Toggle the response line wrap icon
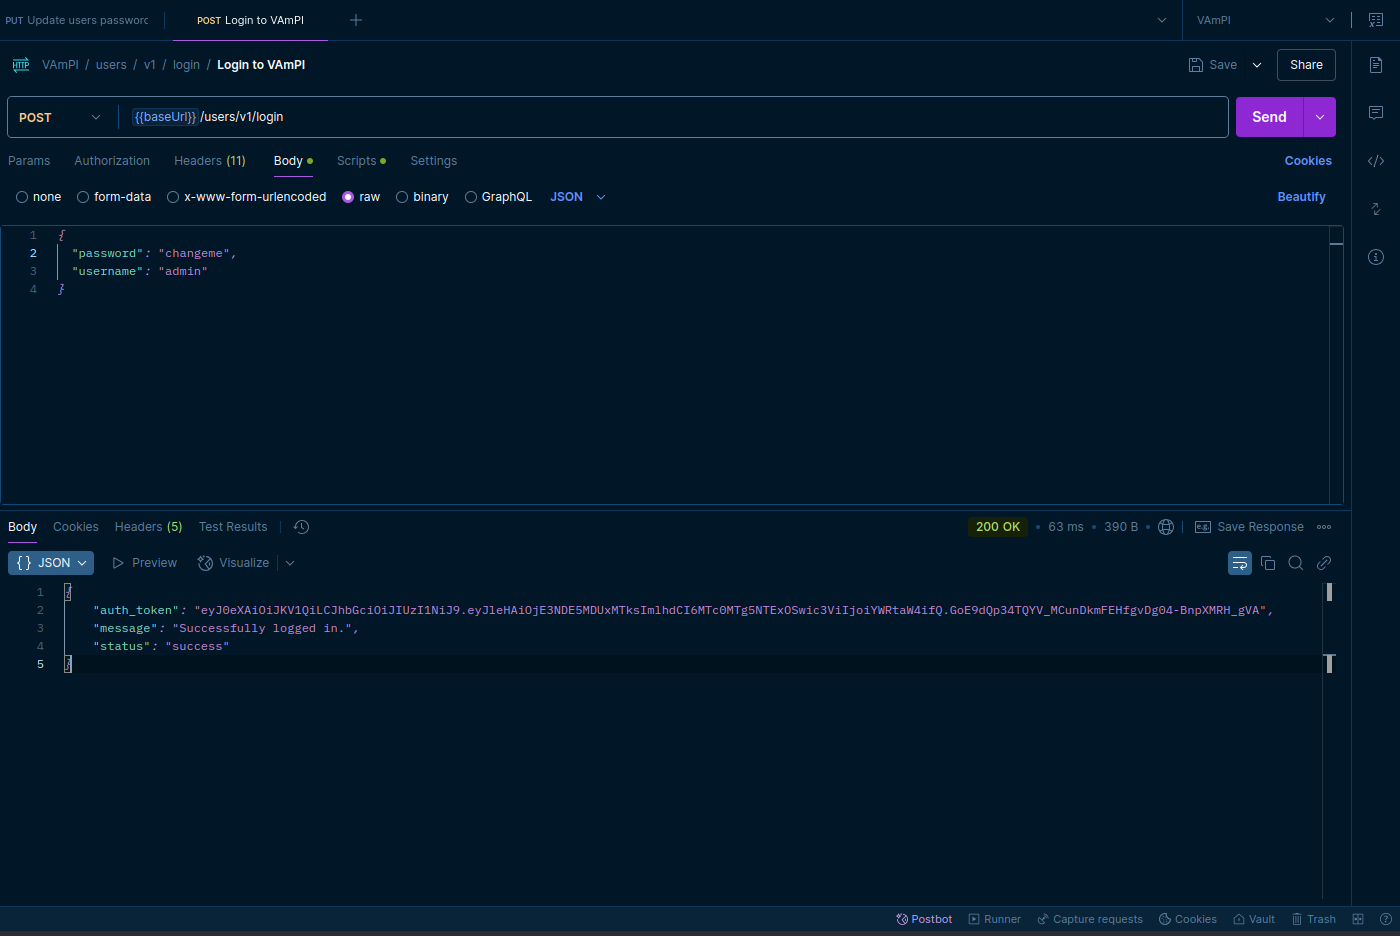This screenshot has height=936, width=1400. pyautogui.click(x=1240, y=563)
